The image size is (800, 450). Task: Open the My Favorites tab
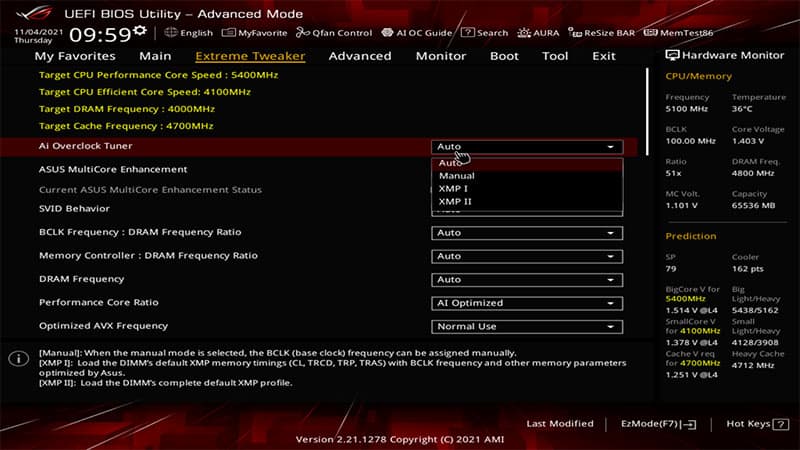point(75,56)
